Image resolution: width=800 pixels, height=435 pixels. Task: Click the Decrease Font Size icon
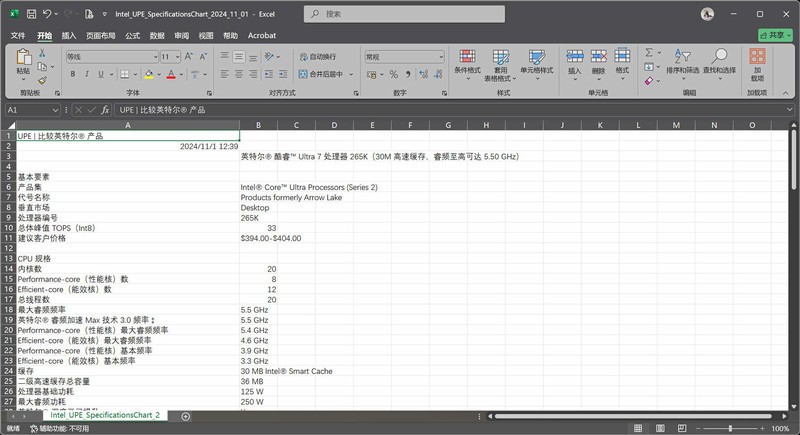click(x=203, y=57)
